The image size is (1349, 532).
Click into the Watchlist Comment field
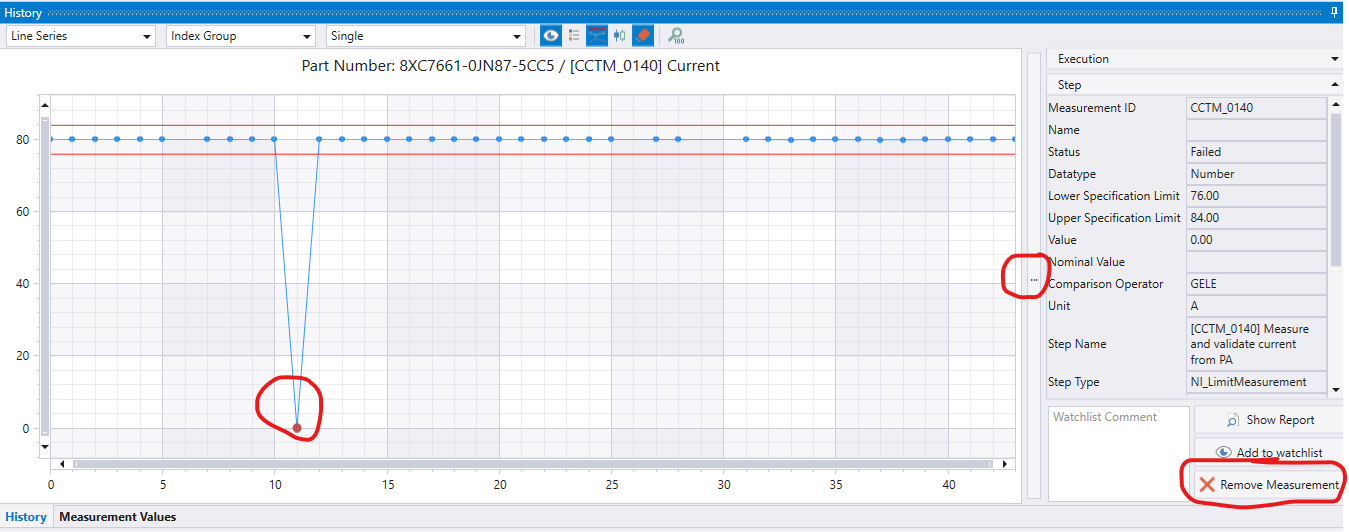1118,452
